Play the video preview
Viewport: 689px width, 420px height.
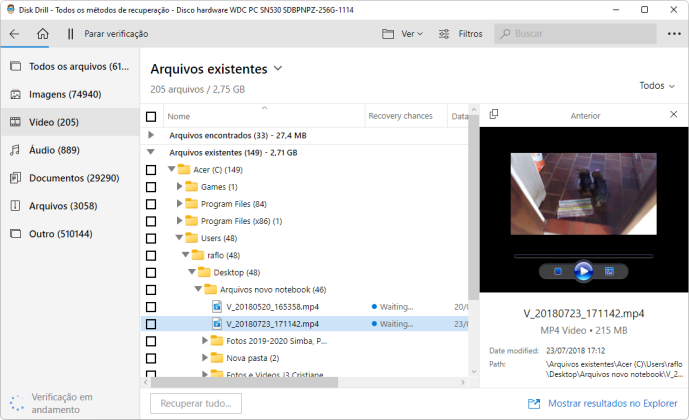tap(584, 271)
